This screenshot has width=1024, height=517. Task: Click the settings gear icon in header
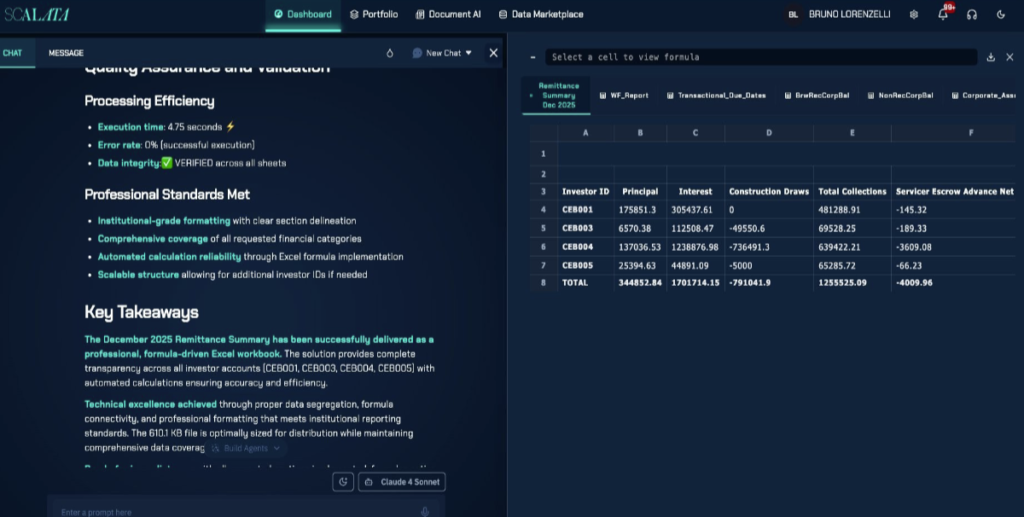[913, 15]
